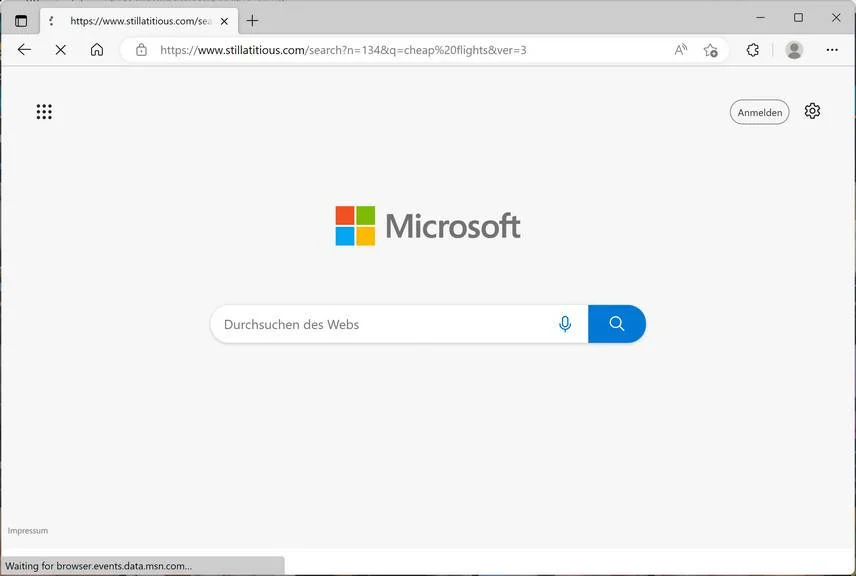
Task: Open Settings and more ellipsis menu
Action: (832, 50)
